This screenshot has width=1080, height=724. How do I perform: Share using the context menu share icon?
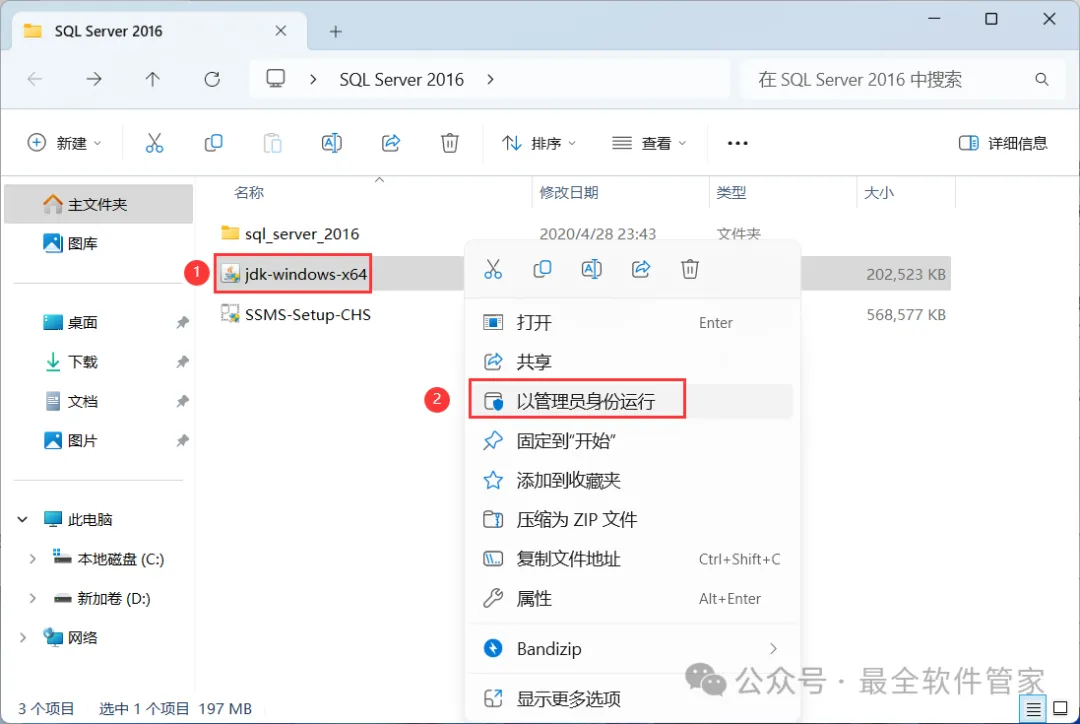click(641, 269)
